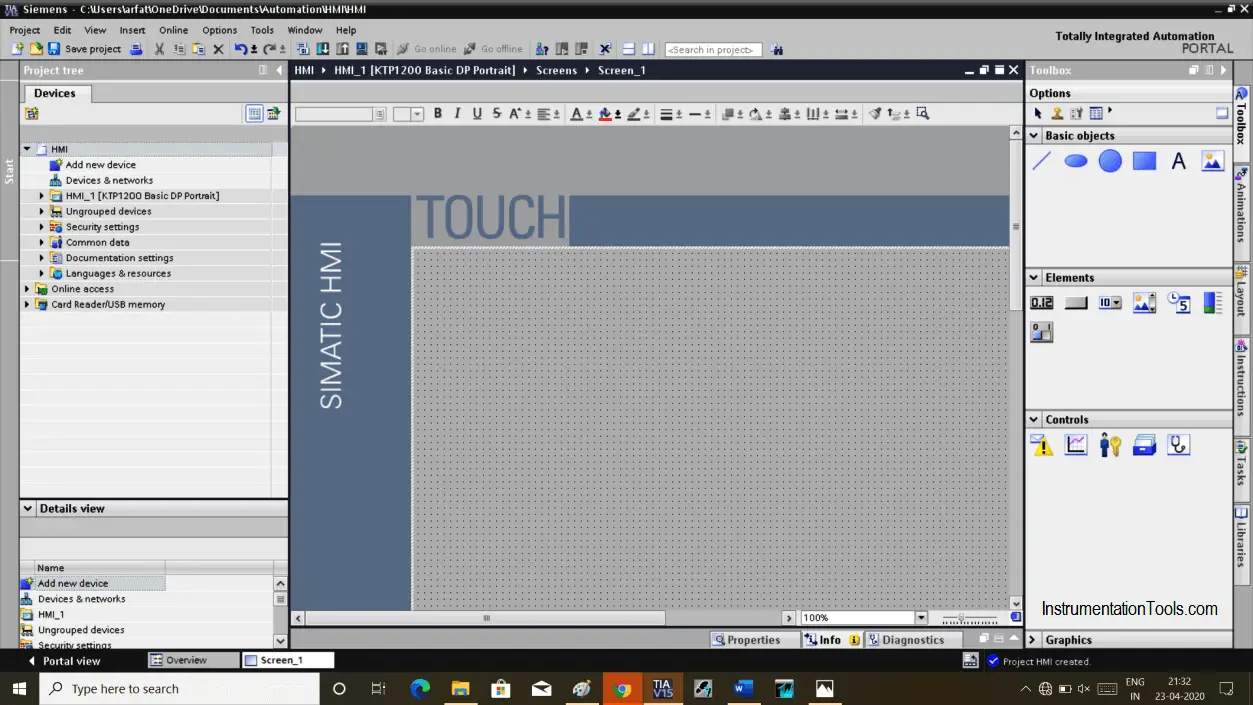
Task: Select Card Reader/USB memory tree item
Action: (x=108, y=304)
